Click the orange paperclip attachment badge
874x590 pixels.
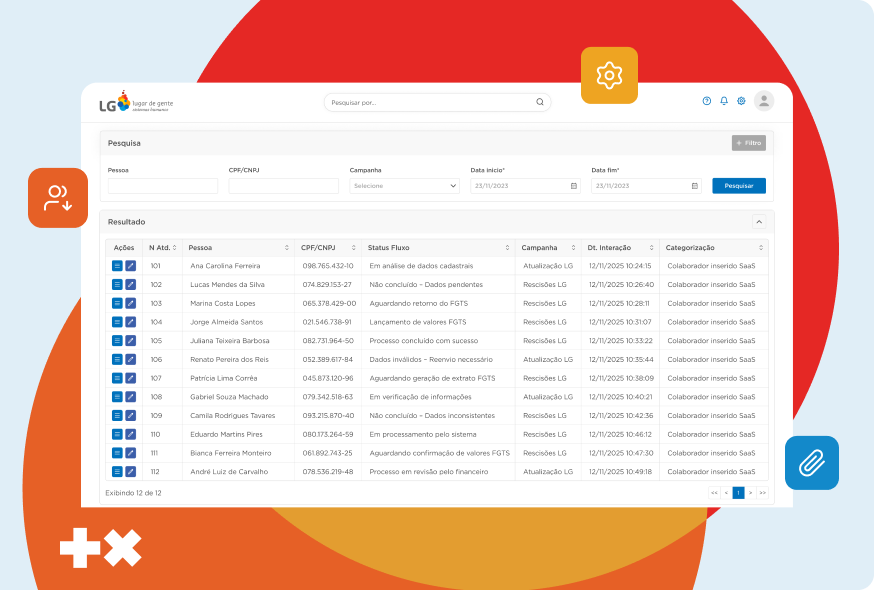(x=811, y=463)
